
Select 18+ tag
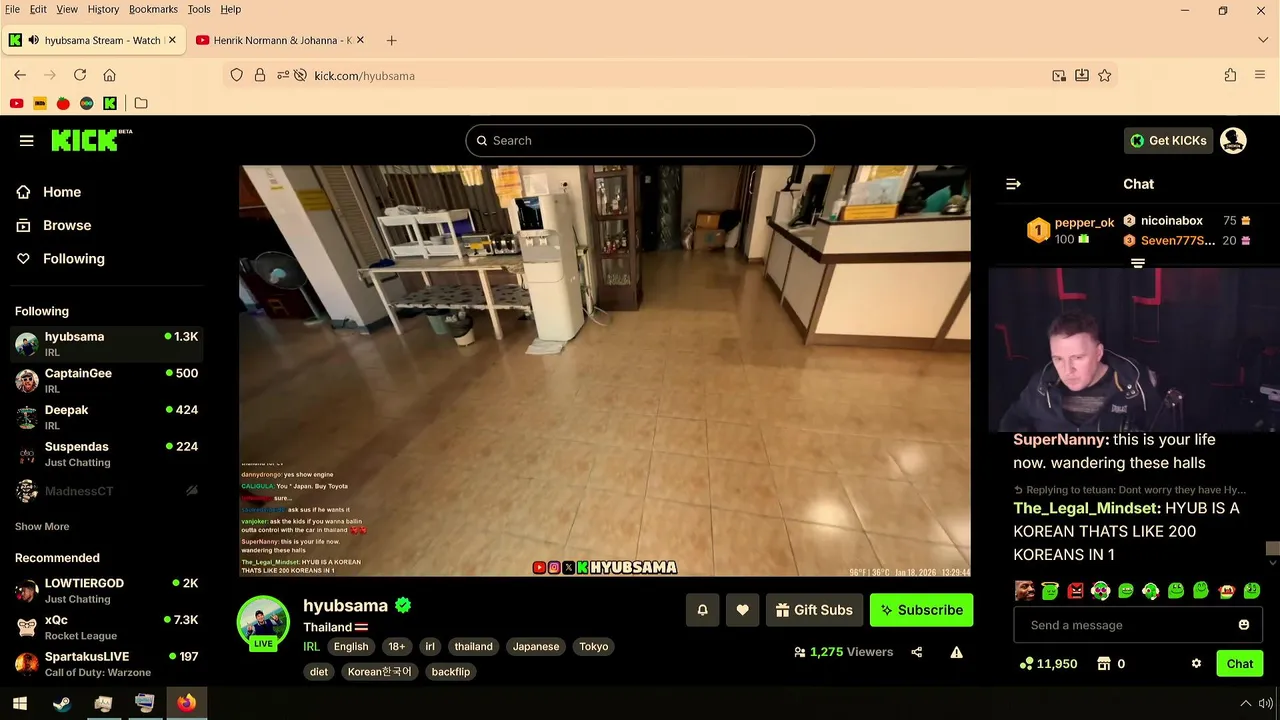click(397, 647)
